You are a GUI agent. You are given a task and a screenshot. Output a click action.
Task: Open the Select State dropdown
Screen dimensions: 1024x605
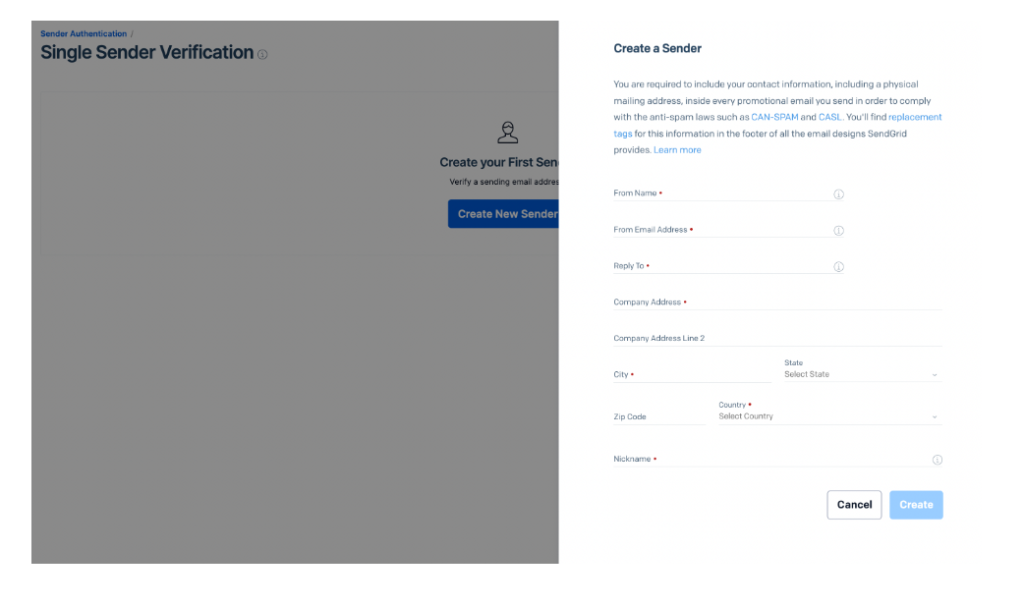861,374
